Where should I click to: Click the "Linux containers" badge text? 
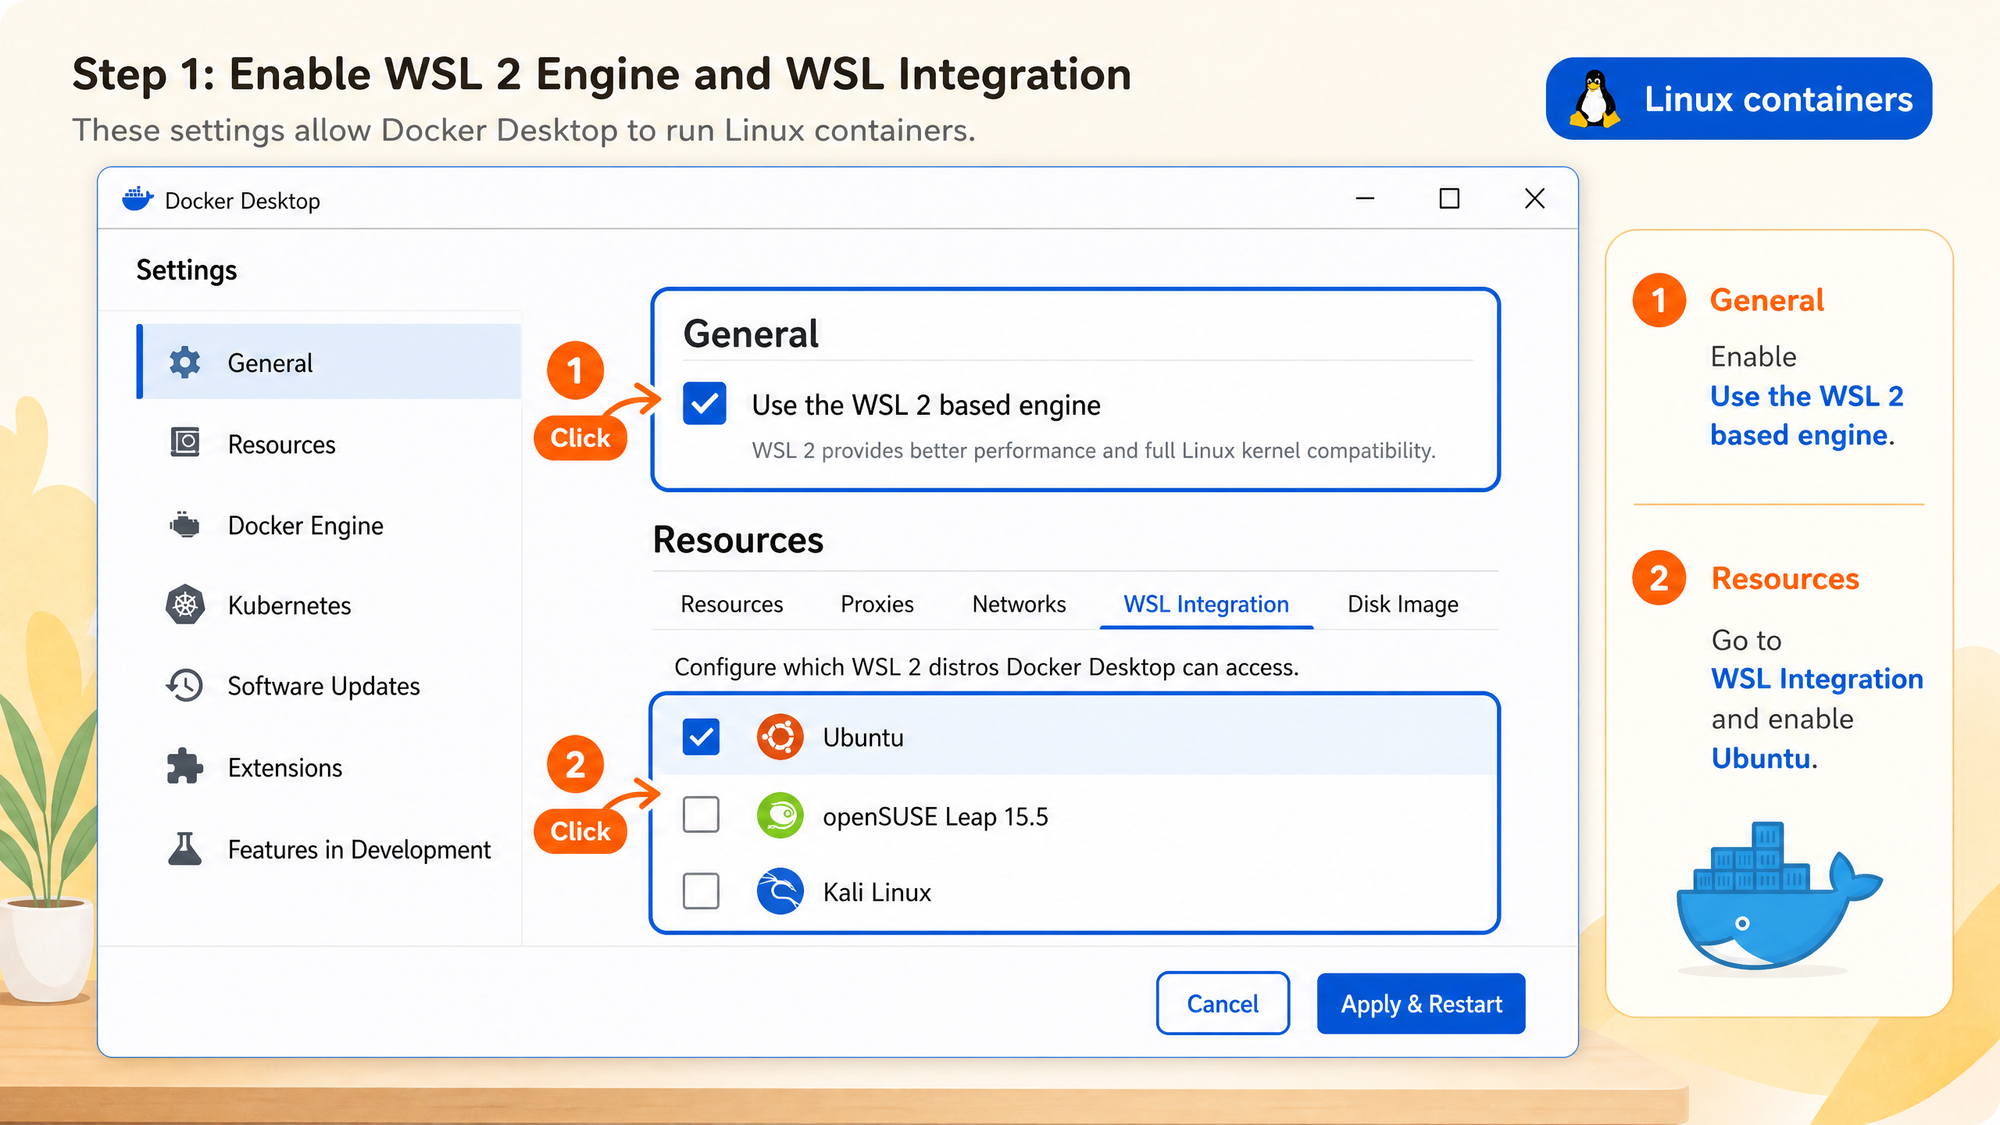click(x=1779, y=99)
